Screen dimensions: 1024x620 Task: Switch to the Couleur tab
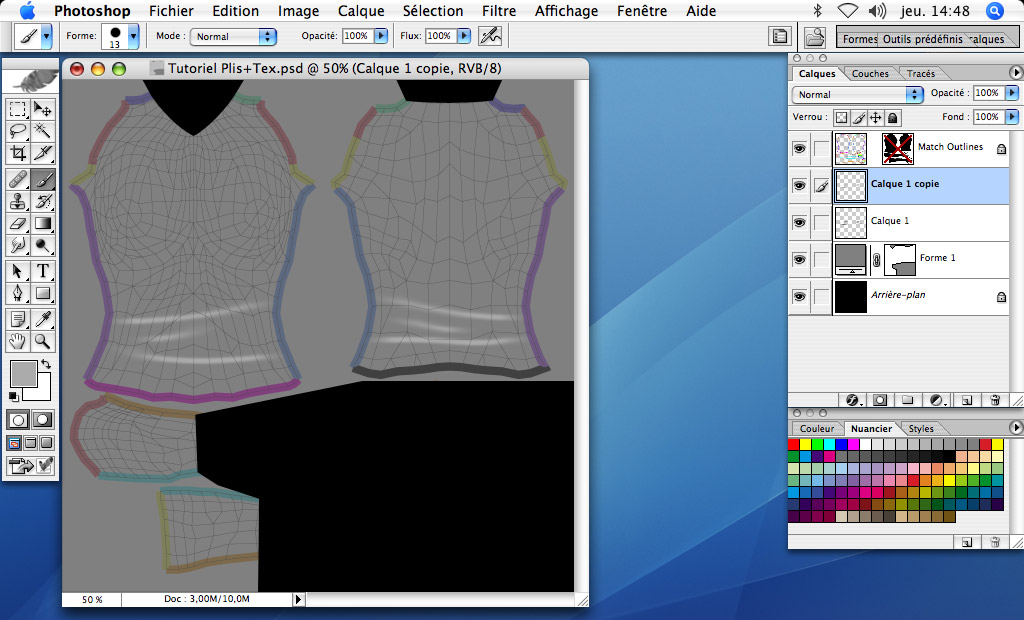816,429
